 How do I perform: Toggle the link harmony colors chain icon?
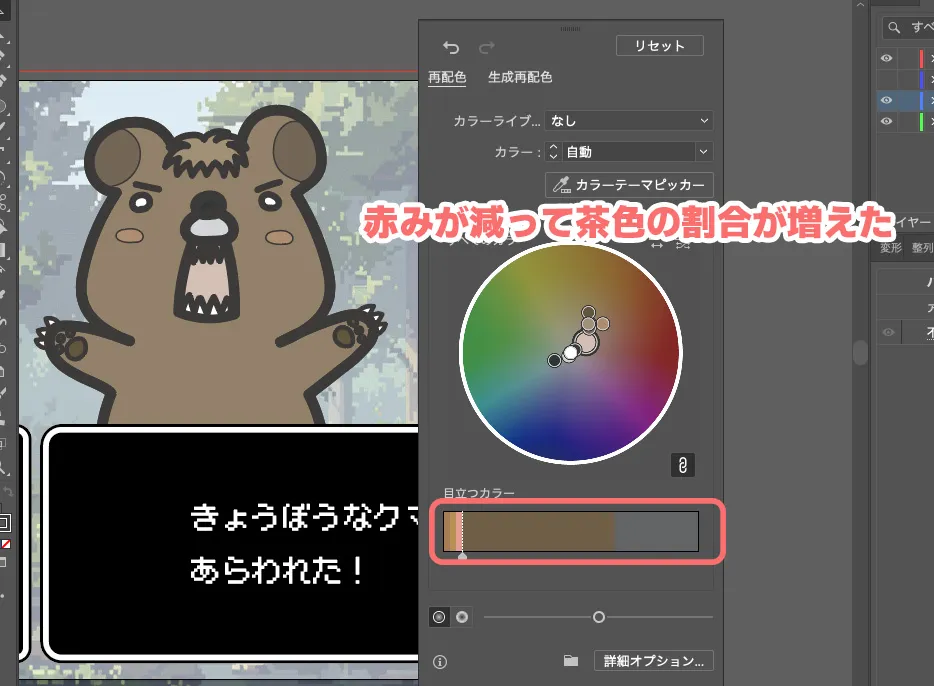tap(683, 464)
